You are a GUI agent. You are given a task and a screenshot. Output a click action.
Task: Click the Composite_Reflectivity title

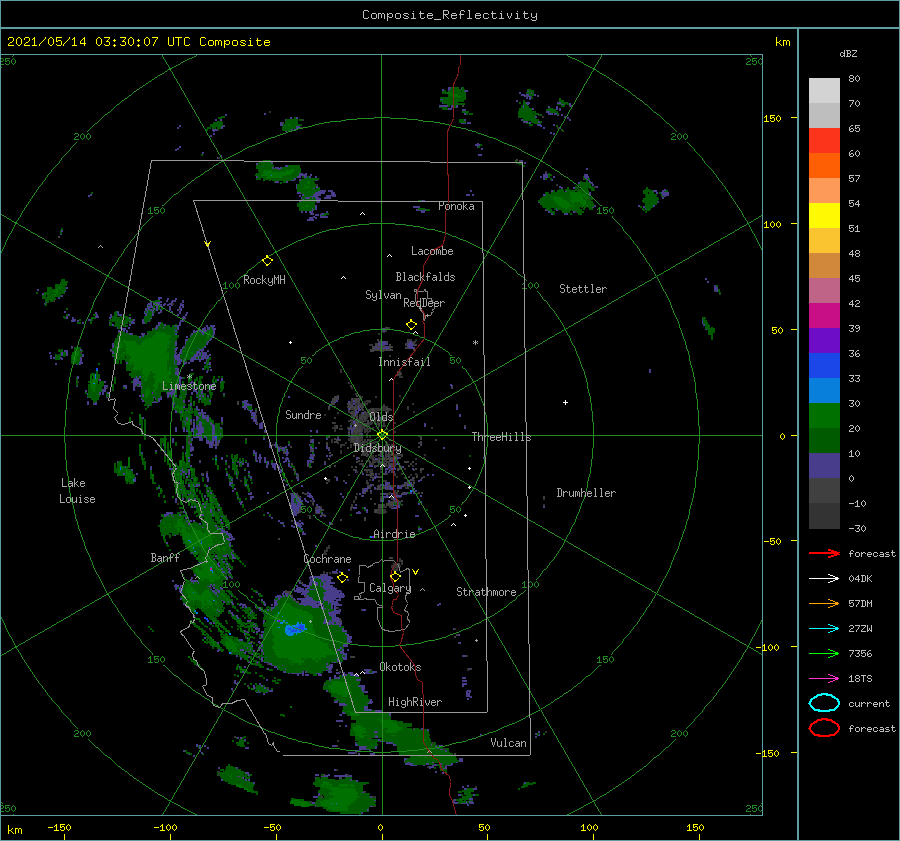pyautogui.click(x=450, y=15)
